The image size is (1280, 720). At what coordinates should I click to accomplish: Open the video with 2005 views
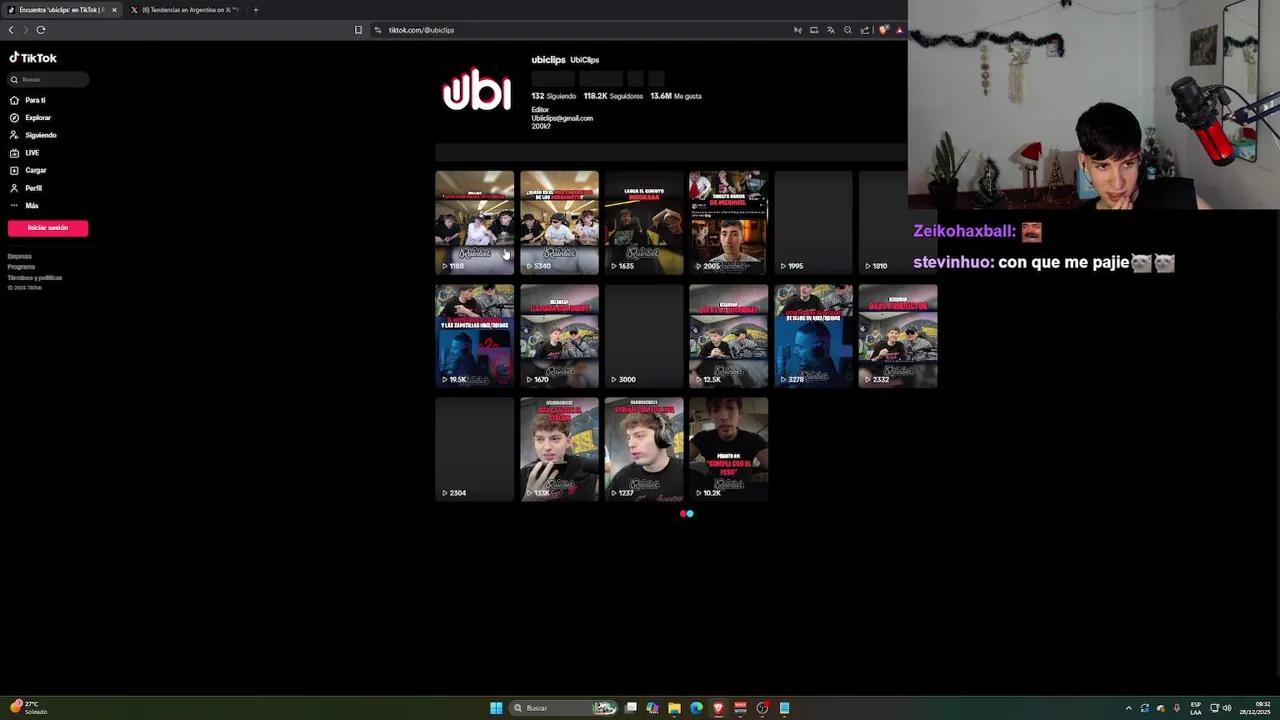tap(728, 222)
